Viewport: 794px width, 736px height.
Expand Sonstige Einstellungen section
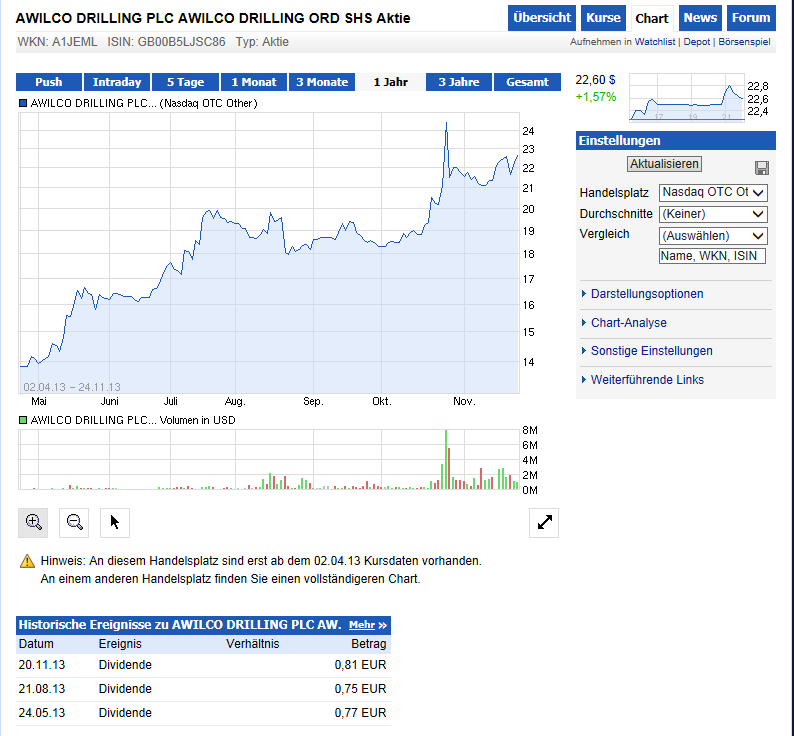click(x=651, y=351)
